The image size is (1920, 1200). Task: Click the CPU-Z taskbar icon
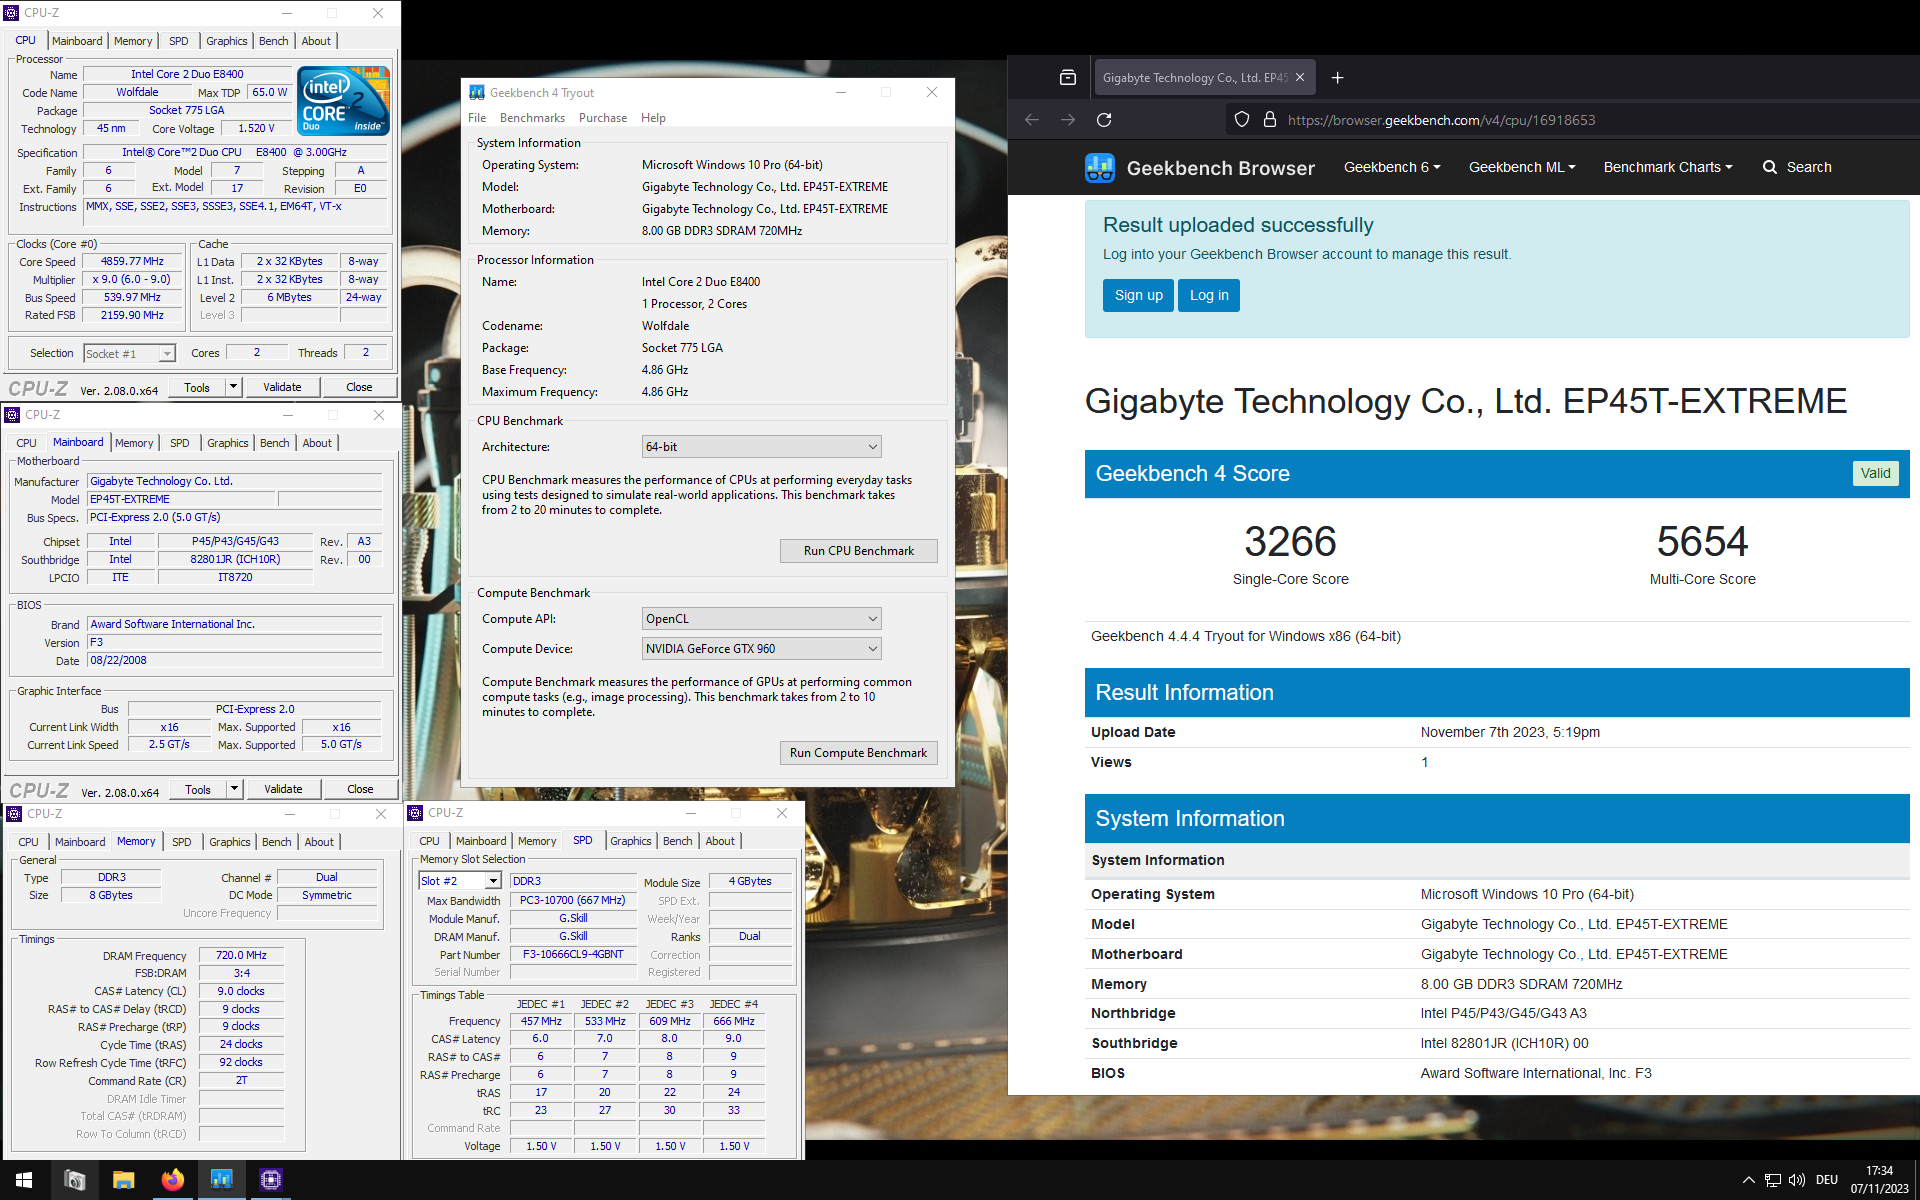(270, 1180)
